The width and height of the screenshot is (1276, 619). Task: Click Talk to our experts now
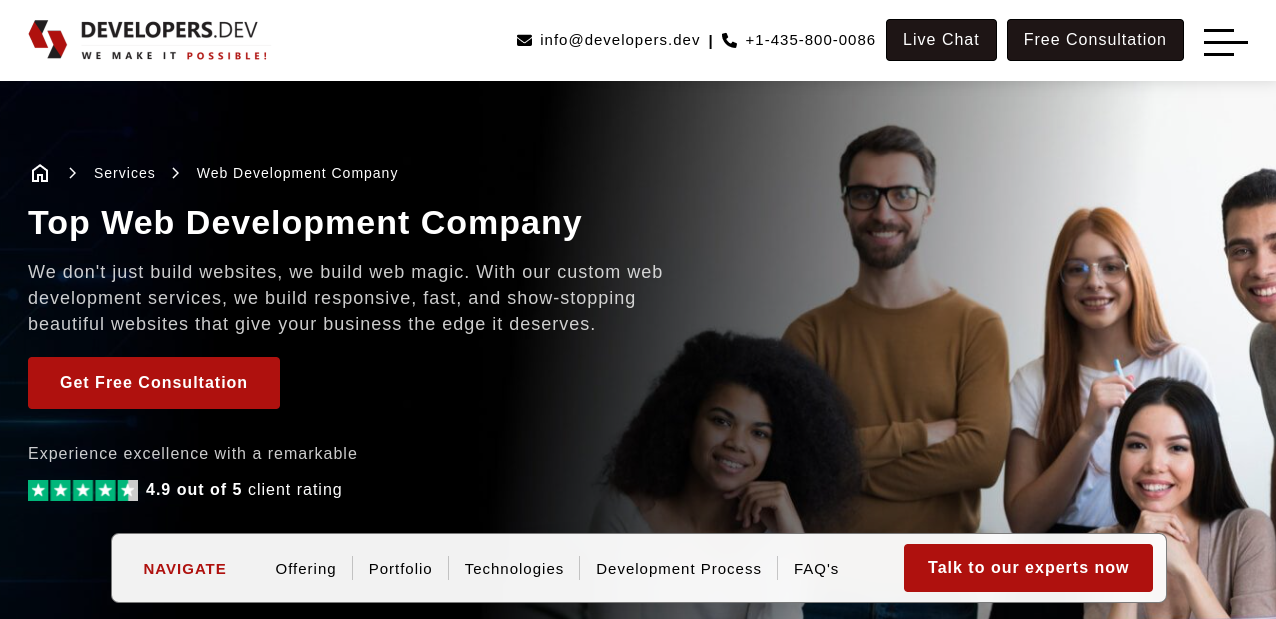click(x=1028, y=568)
